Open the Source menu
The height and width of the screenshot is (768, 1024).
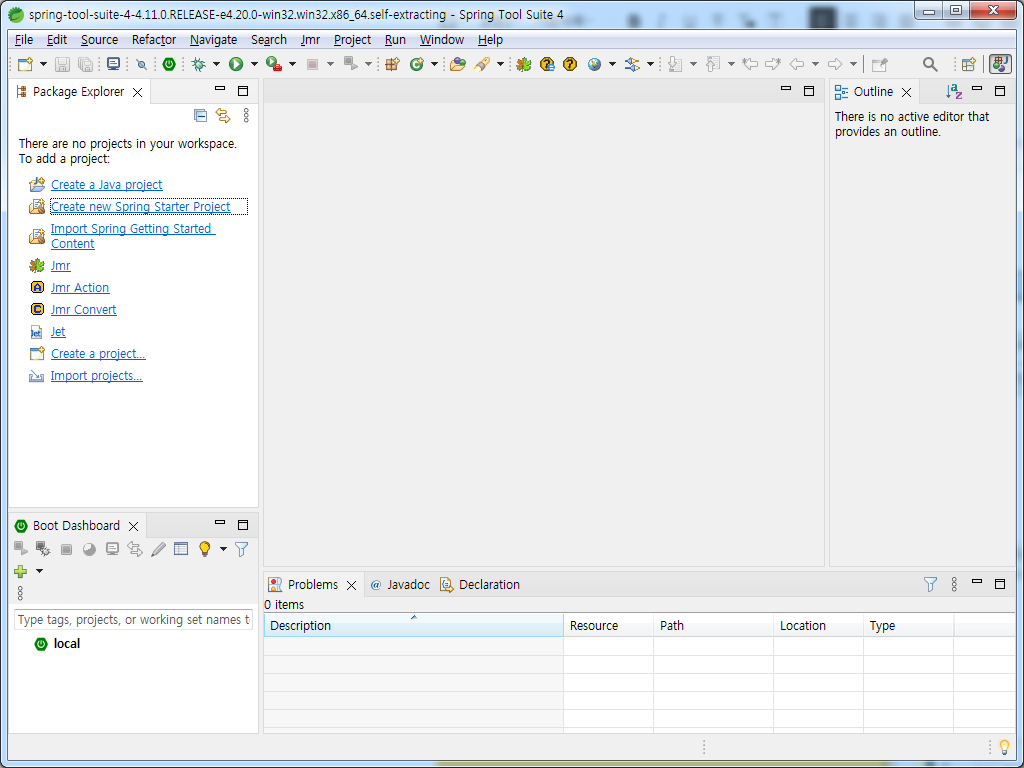click(99, 40)
